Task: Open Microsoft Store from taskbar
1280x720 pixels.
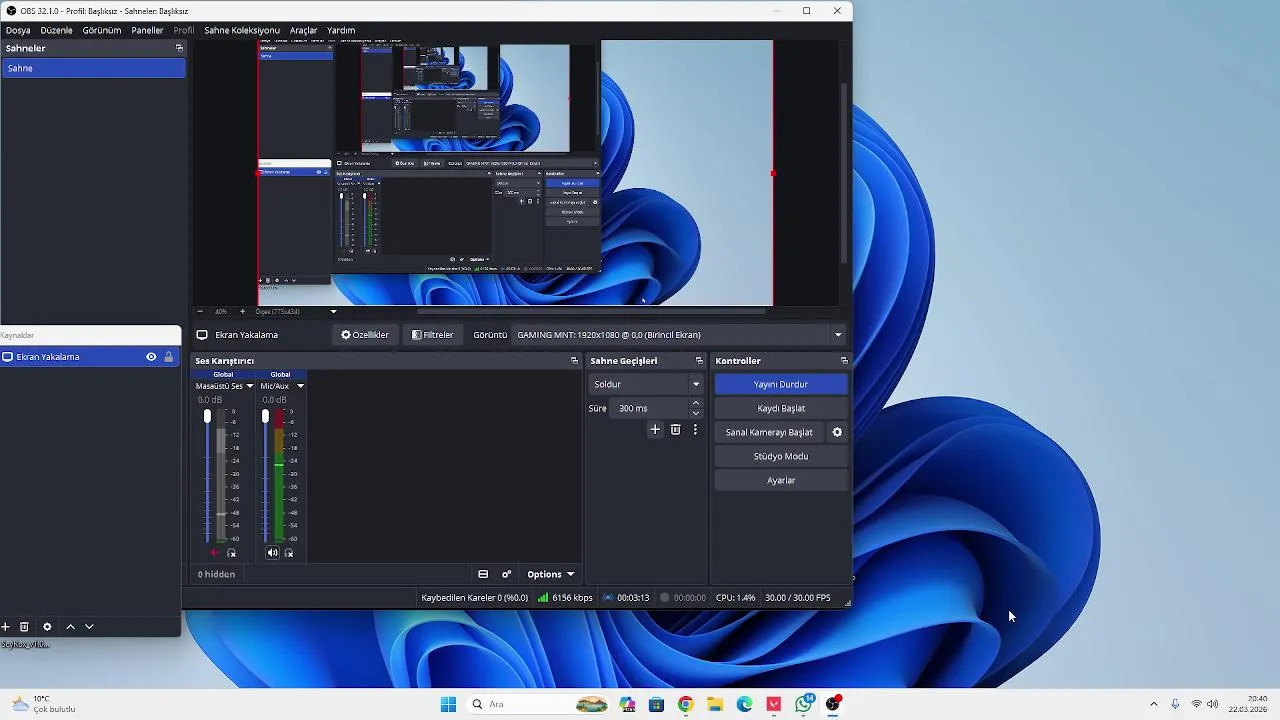Action: pos(656,704)
